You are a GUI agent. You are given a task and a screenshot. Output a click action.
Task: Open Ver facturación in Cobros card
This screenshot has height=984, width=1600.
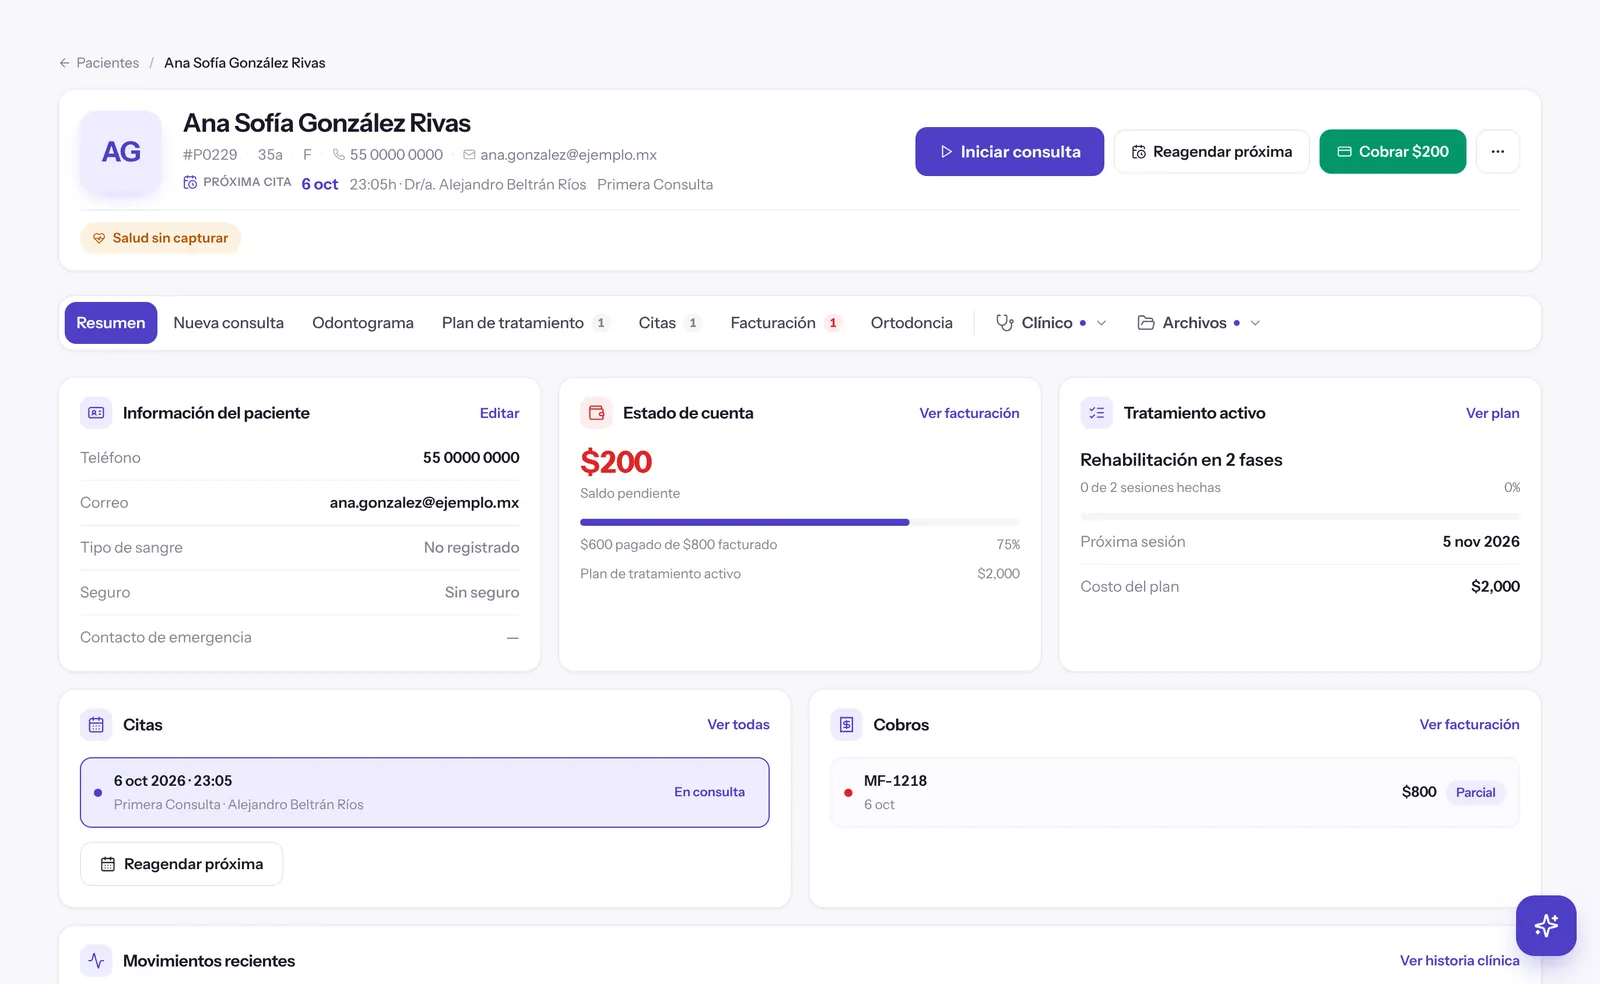point(1470,725)
